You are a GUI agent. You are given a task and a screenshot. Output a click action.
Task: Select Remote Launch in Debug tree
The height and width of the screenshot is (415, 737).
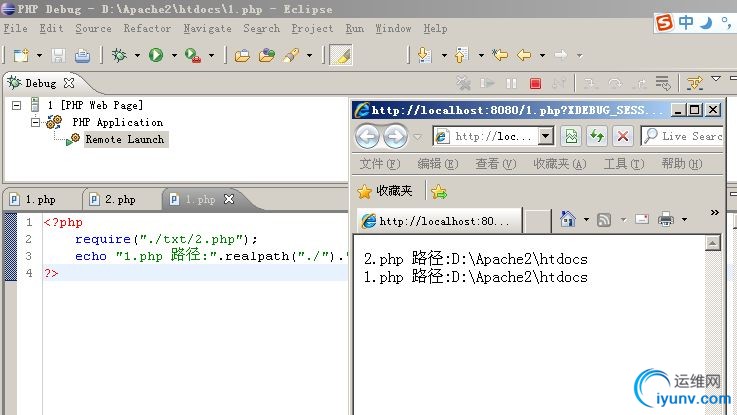(x=125, y=139)
